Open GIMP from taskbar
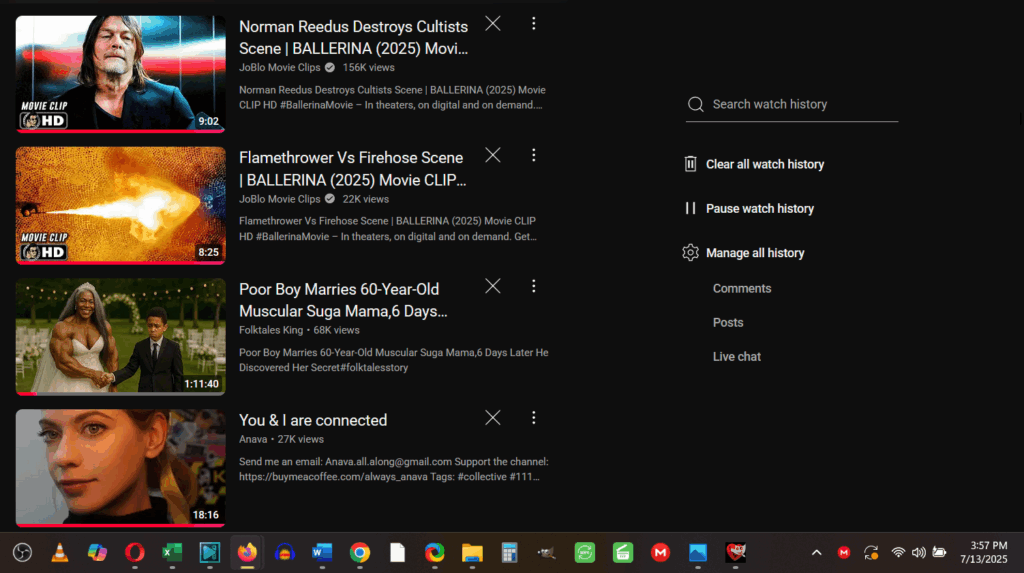This screenshot has width=1024, height=573. [547, 553]
